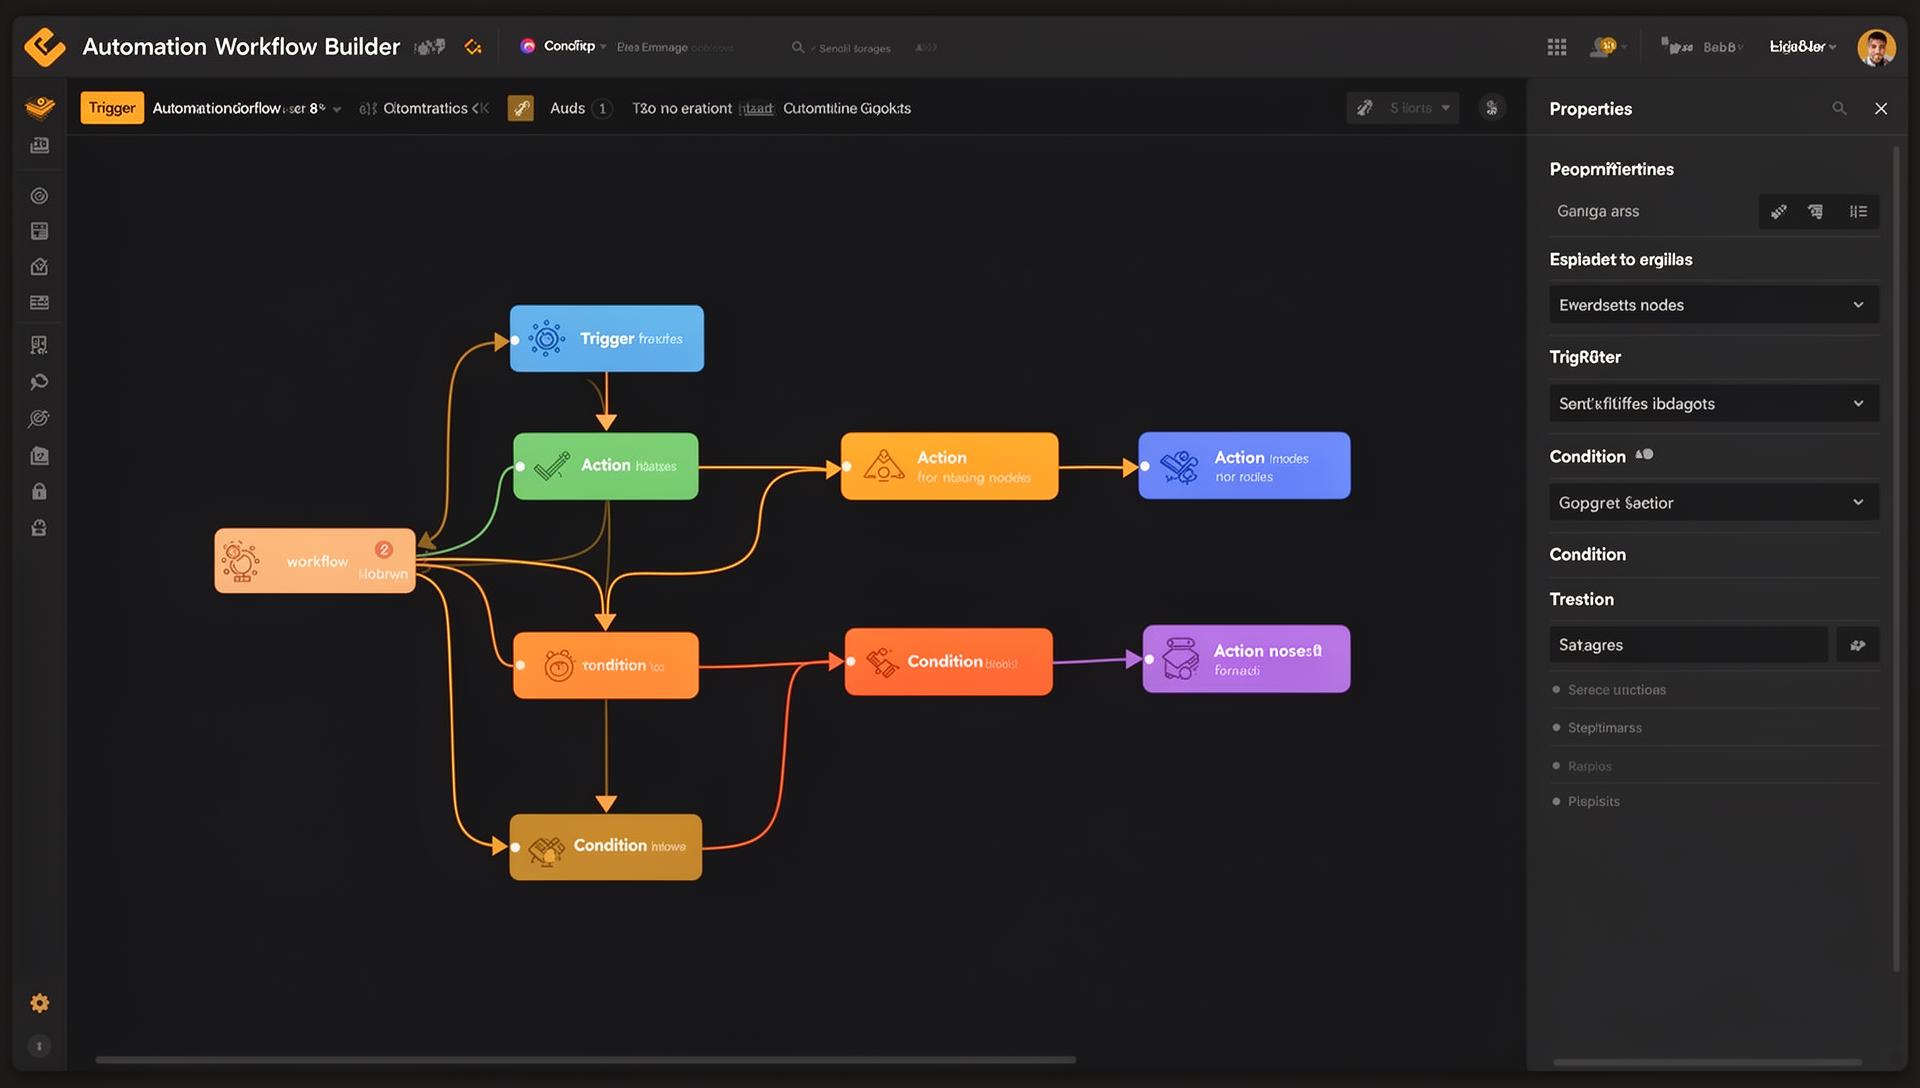The width and height of the screenshot is (1920, 1088).
Task: Select the Plepisits option bullet
Action: (1556, 801)
